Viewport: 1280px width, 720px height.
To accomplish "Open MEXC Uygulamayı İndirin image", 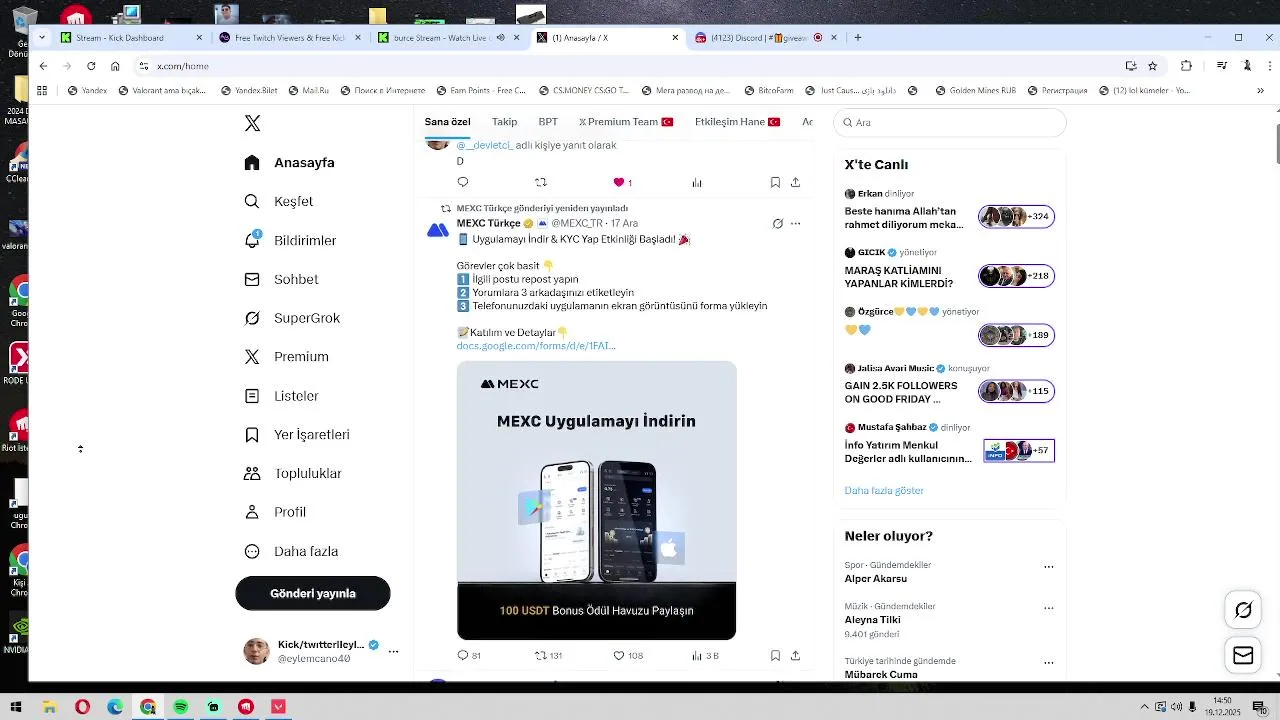I will 596,500.
